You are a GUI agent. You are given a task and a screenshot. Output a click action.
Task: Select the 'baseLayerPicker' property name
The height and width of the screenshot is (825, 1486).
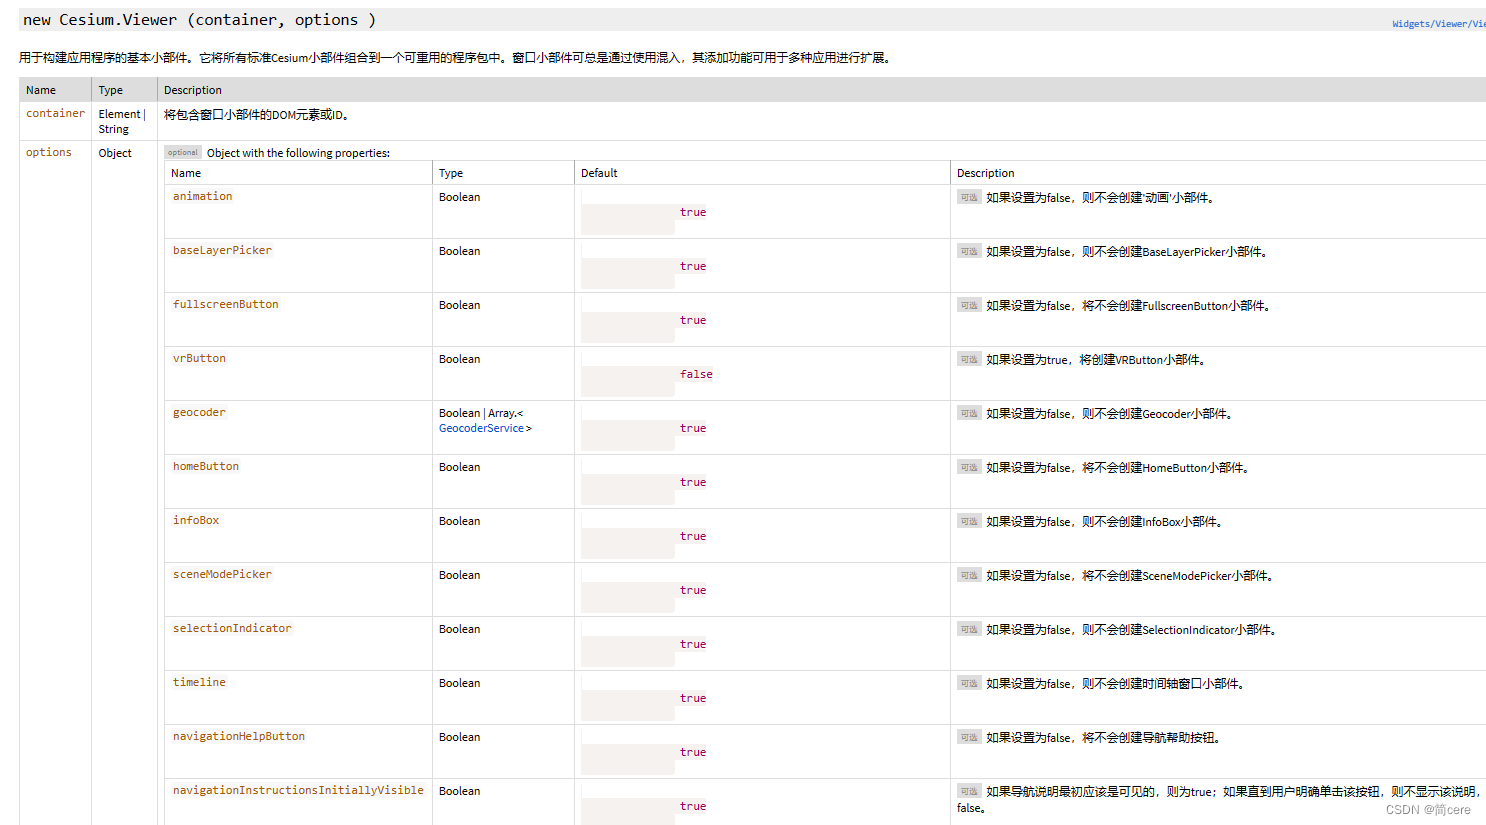pyautogui.click(x=222, y=250)
